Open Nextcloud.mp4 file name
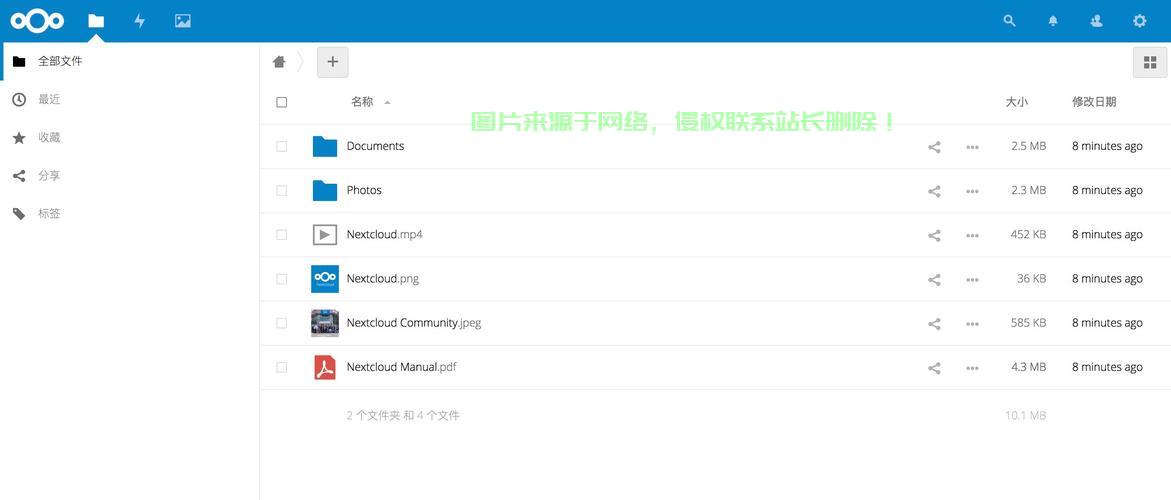Viewport: 1171px width, 500px height. tap(385, 234)
